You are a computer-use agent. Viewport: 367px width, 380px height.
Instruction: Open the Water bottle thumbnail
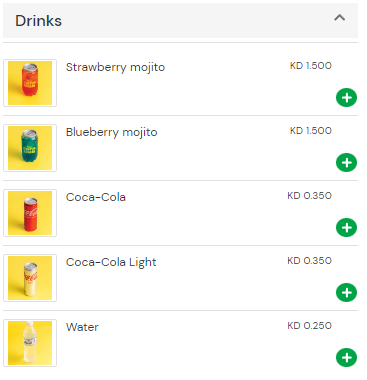[30, 343]
